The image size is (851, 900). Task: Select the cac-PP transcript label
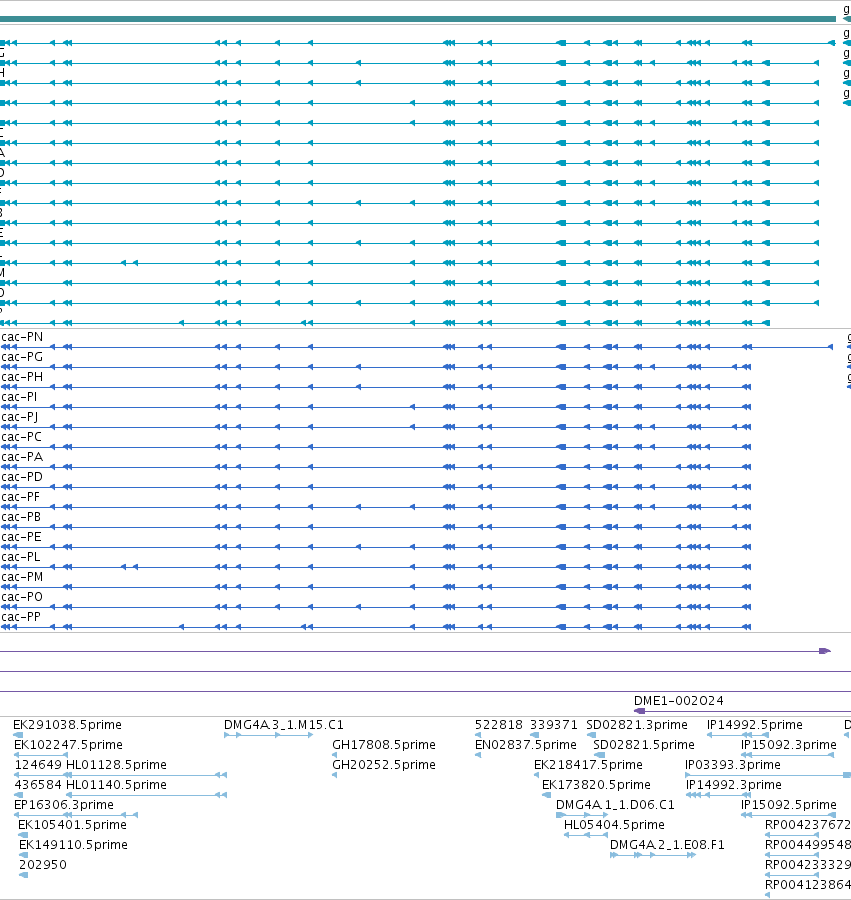[21, 618]
